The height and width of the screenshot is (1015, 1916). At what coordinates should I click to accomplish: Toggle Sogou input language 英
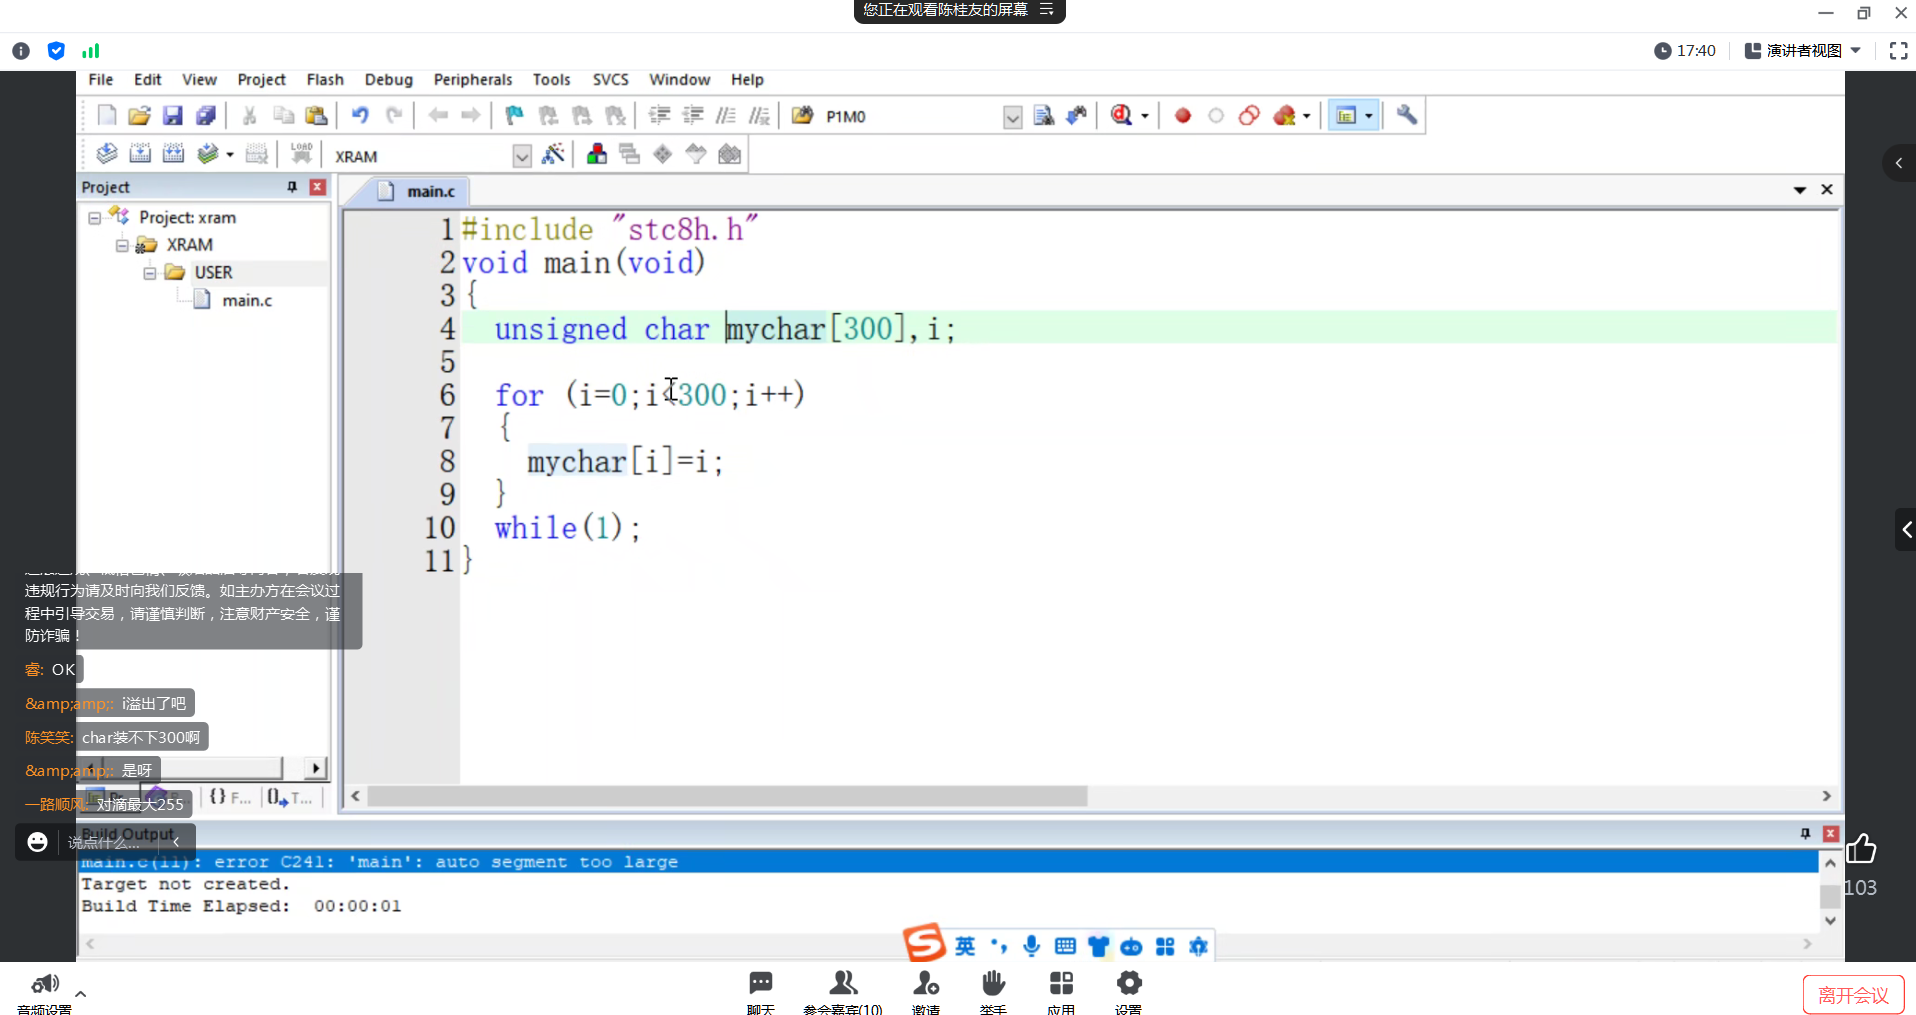click(965, 946)
